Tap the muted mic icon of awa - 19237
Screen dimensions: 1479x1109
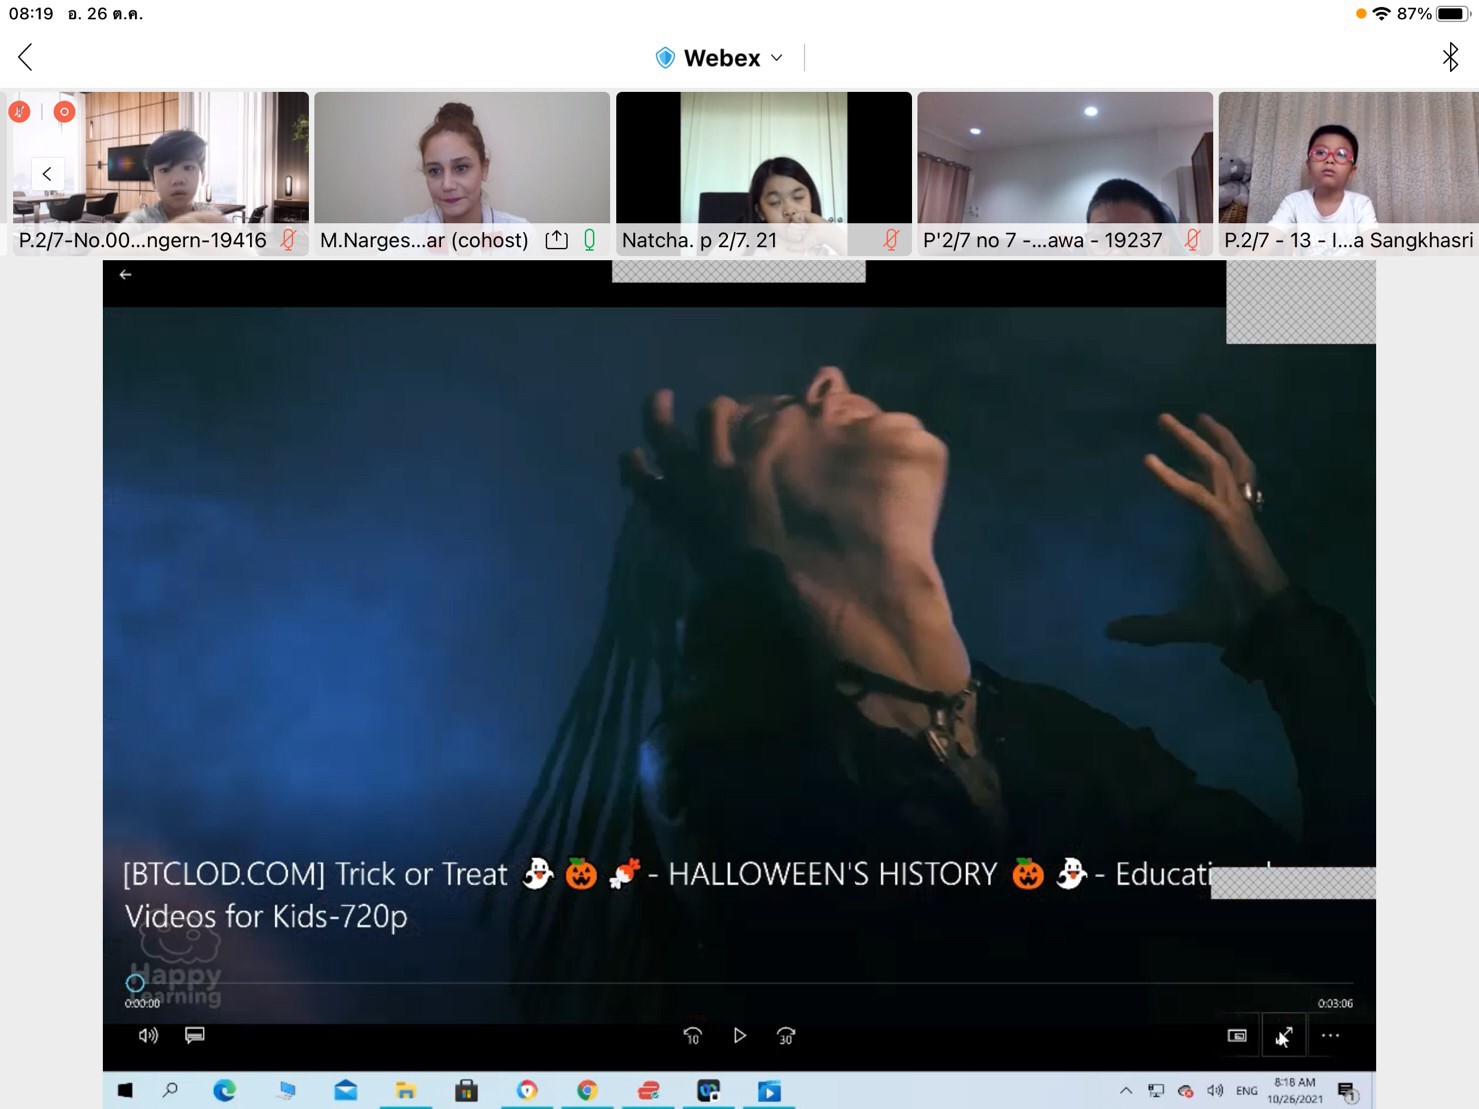pyautogui.click(x=1193, y=240)
